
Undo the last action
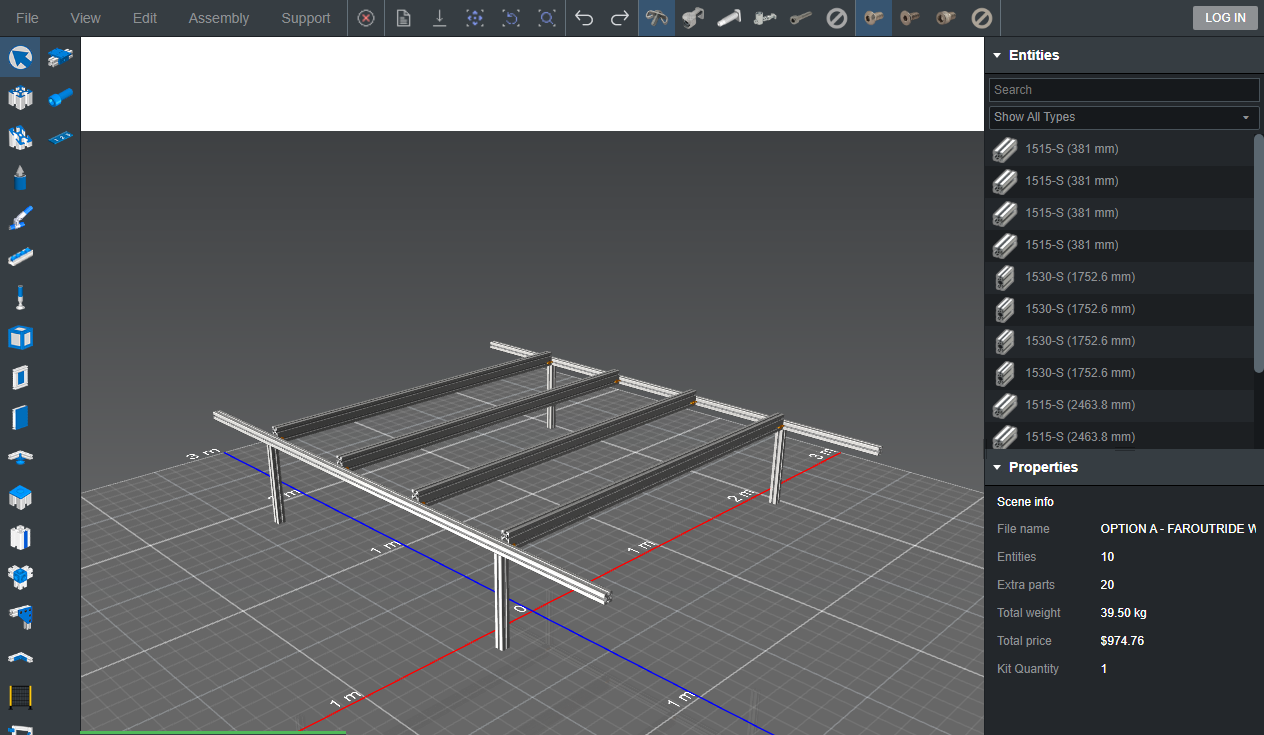585,18
